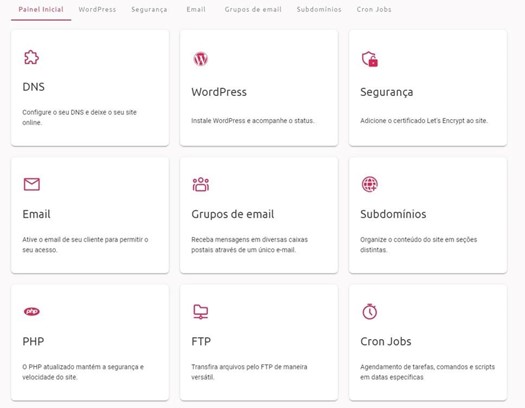This screenshot has height=408, width=525.
Task: Open the DNS card title
Action: point(33,87)
